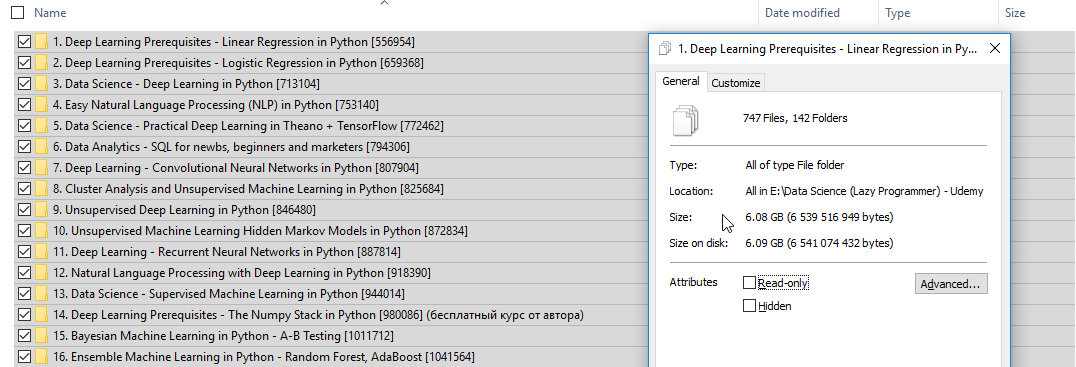Switch to the Customize tab in Properties
This screenshot has width=1076, height=367.
point(736,83)
